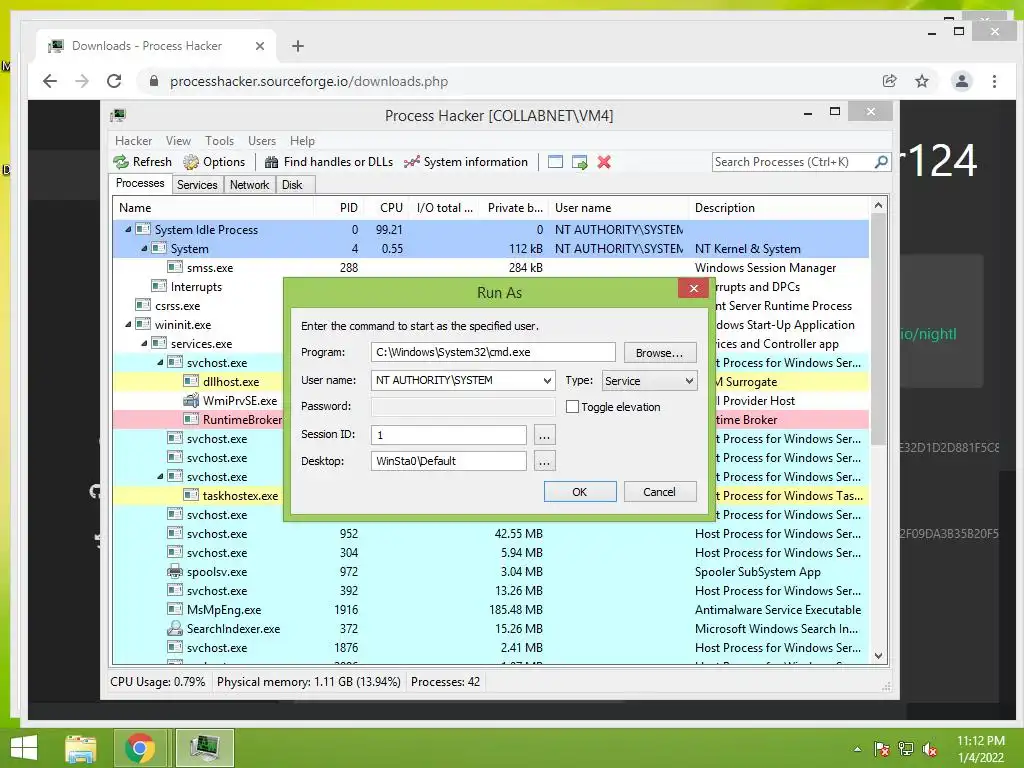Click the search magnifier icon
Screen dimensions: 1024x768
coord(881,161)
